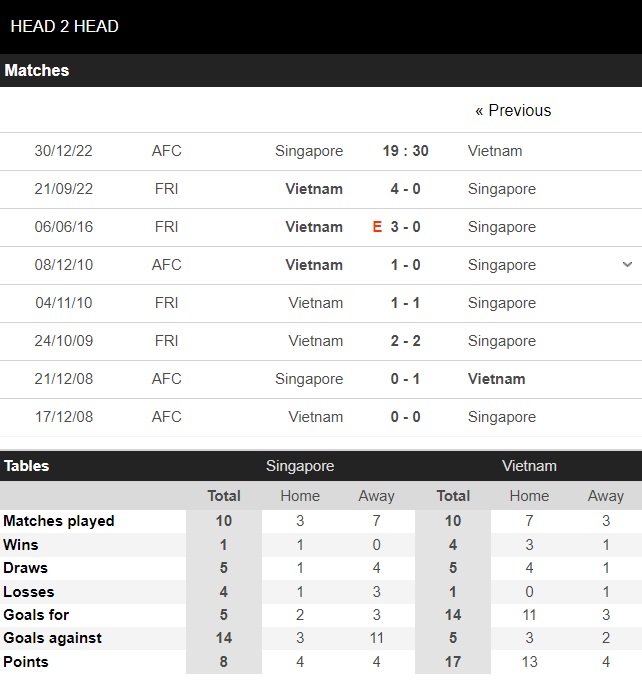Open the 0 - 1 score on 21/12/08

tap(405, 379)
